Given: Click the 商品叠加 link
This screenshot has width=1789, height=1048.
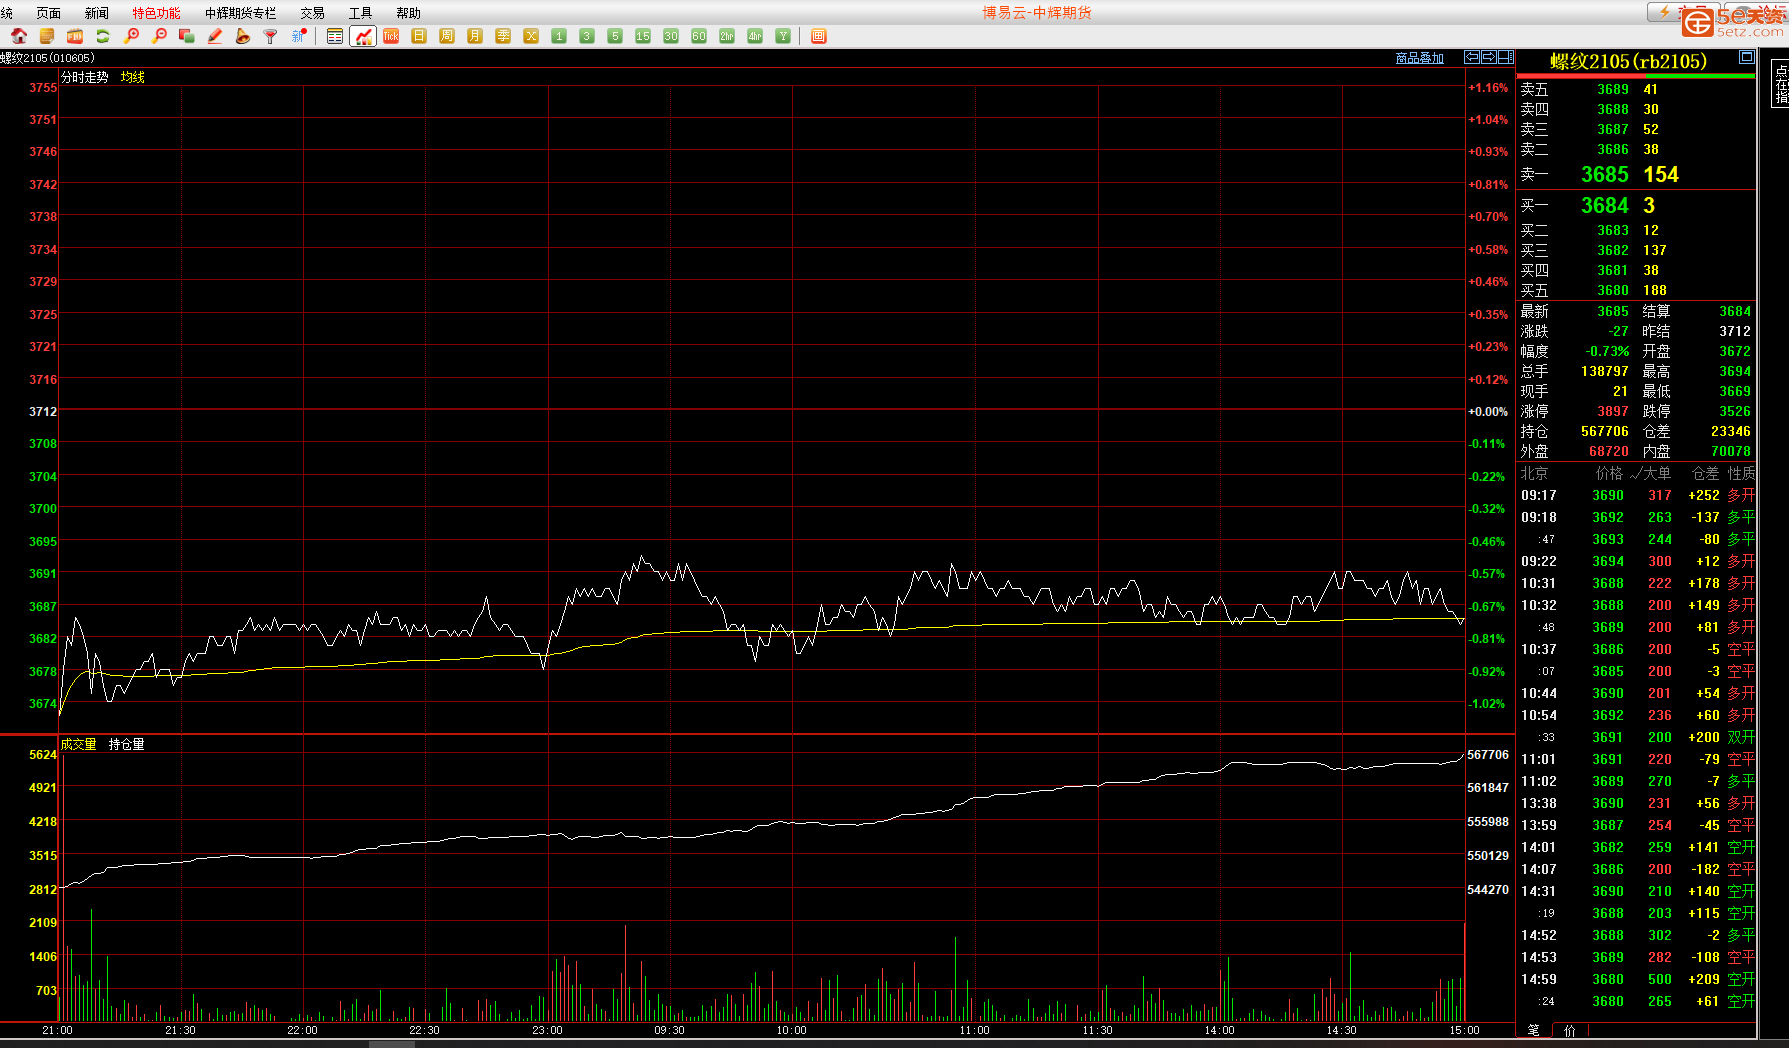Looking at the screenshot, I should click(1420, 58).
